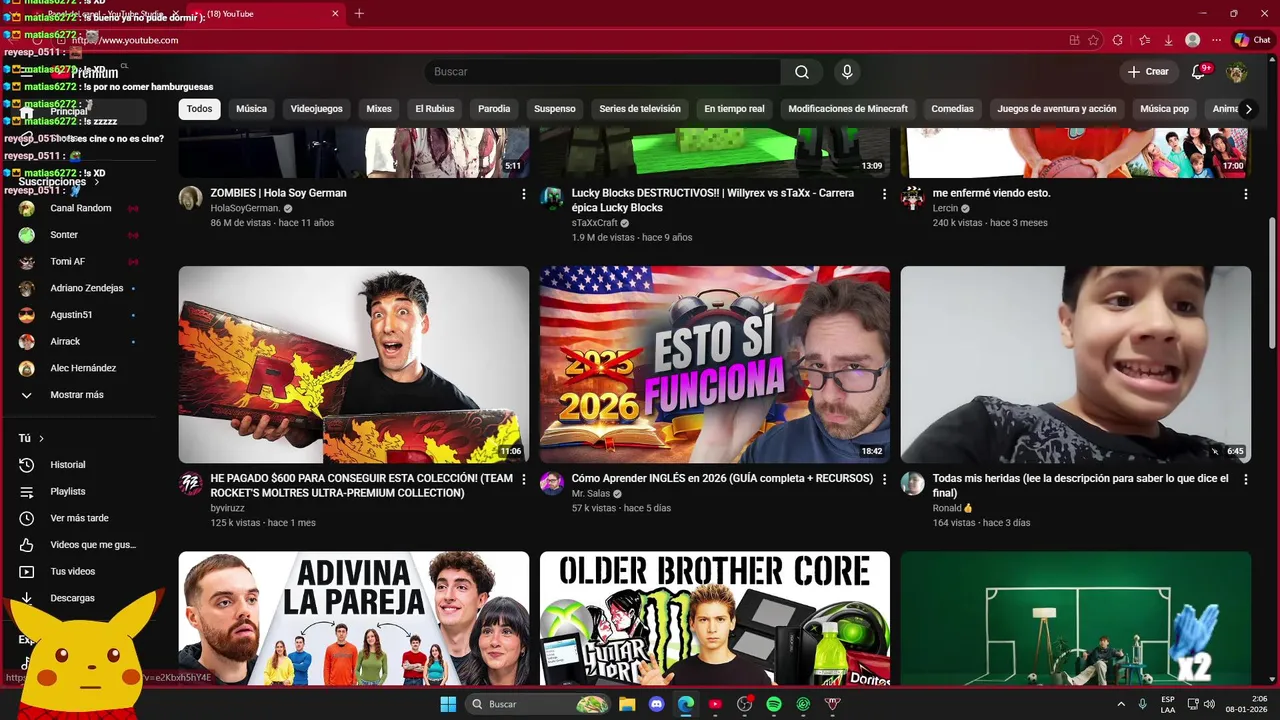Image resolution: width=1280 pixels, height=720 pixels.
Task: Select Juegos de aventura y acción chip
Action: click(x=1057, y=109)
